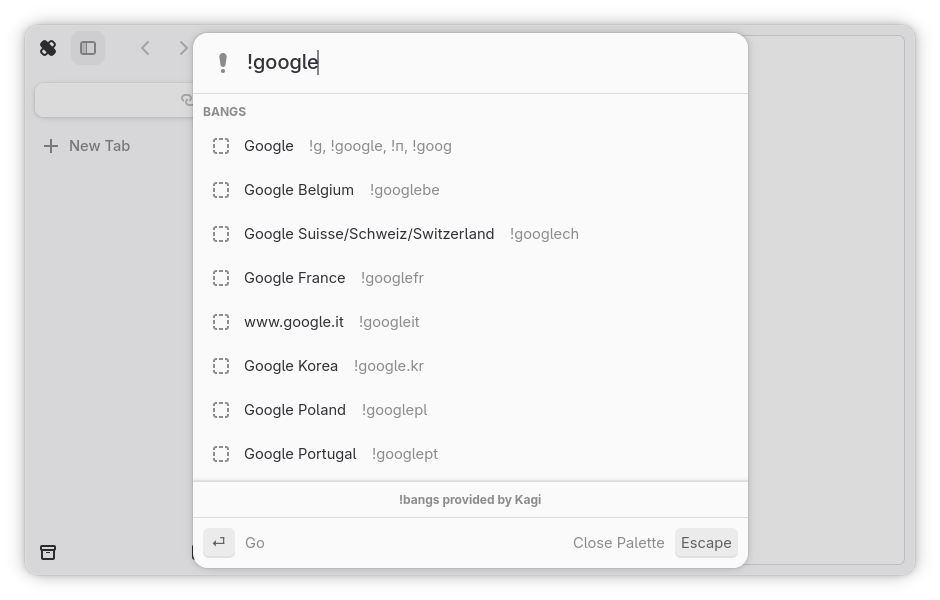The width and height of the screenshot is (940, 600).
Task: Click the dashed icon next to www.google.it
Action: [221, 322]
